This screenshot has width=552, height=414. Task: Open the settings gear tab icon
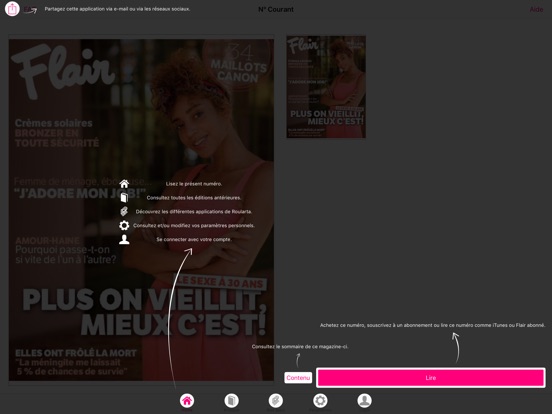[320, 401]
